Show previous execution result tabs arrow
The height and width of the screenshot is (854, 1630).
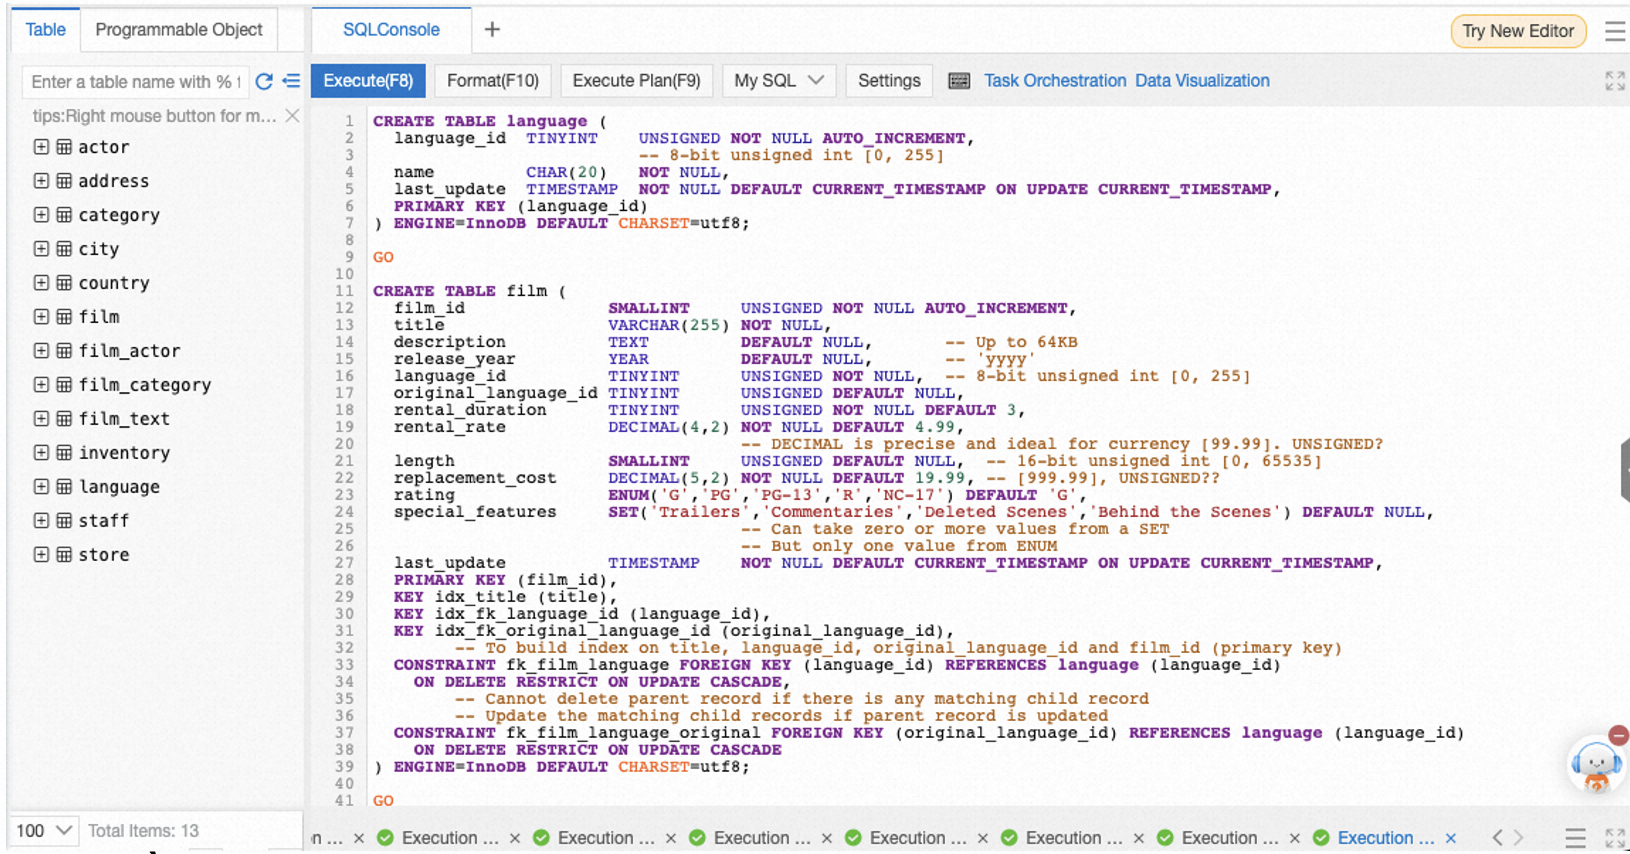1497,838
